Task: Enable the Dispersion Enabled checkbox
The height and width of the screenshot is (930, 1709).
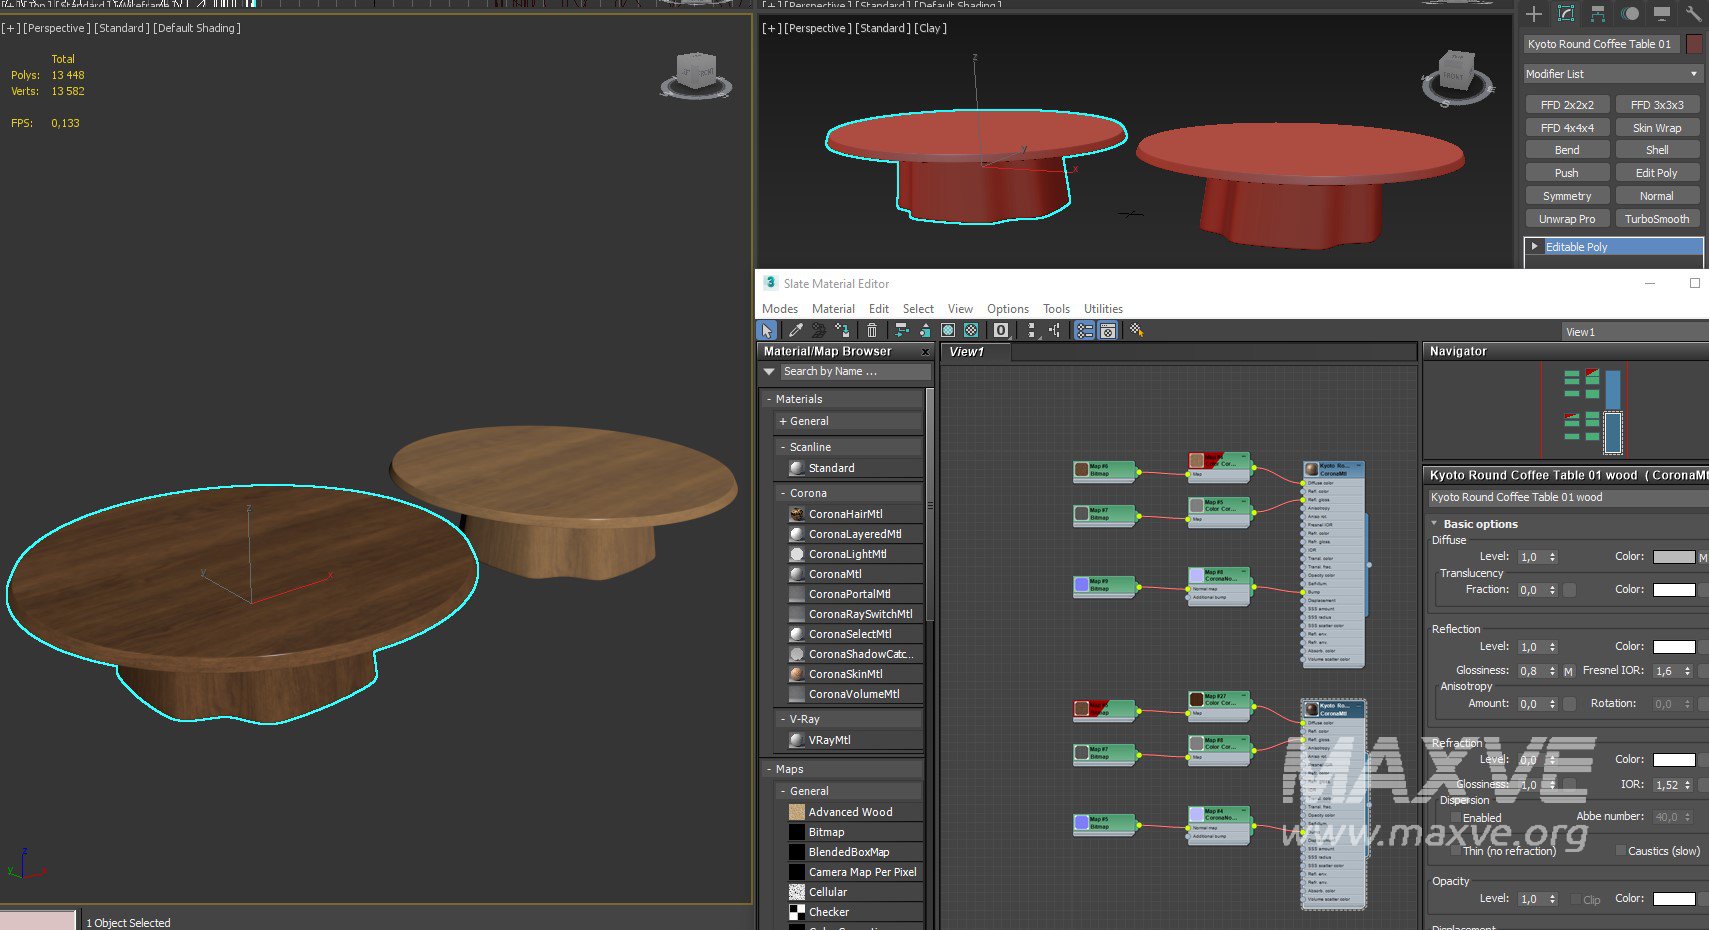Action: 1456,818
